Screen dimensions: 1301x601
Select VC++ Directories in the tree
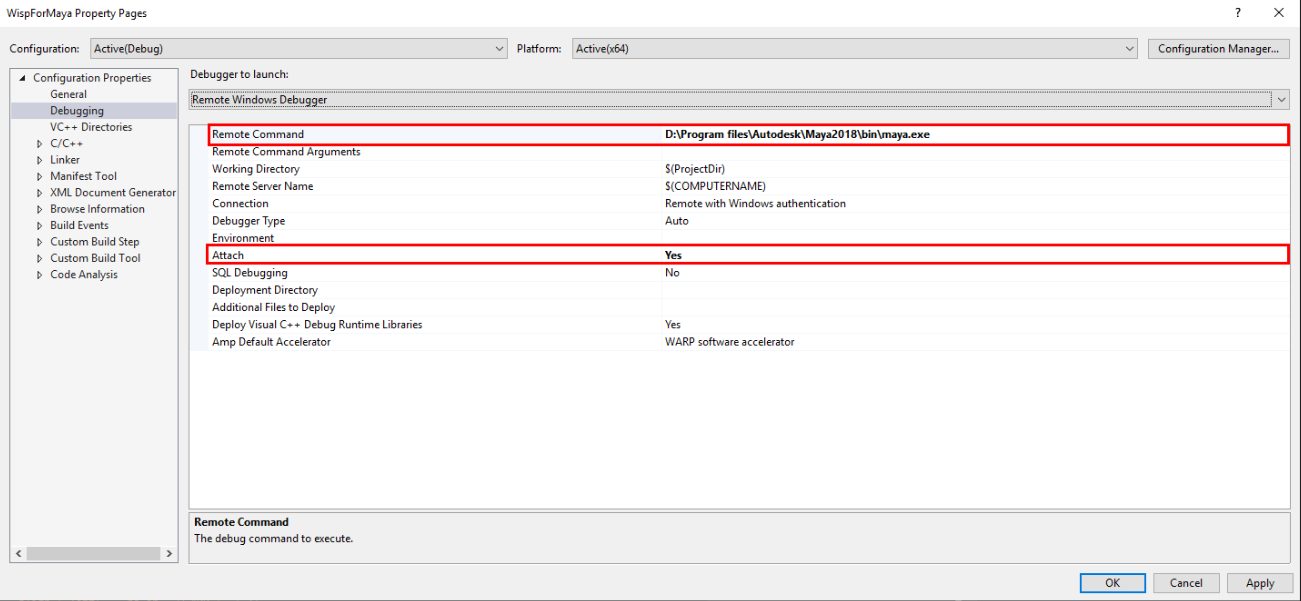pyautogui.click(x=91, y=127)
